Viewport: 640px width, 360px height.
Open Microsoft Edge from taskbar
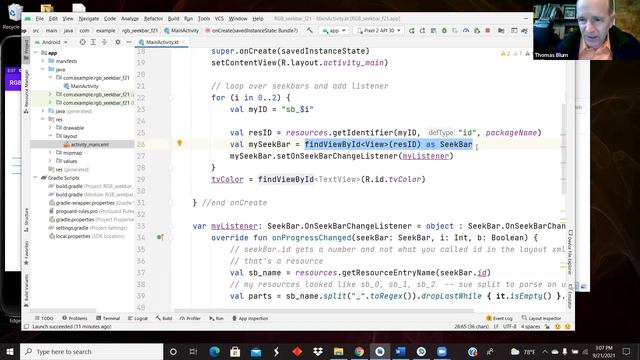click(214, 351)
